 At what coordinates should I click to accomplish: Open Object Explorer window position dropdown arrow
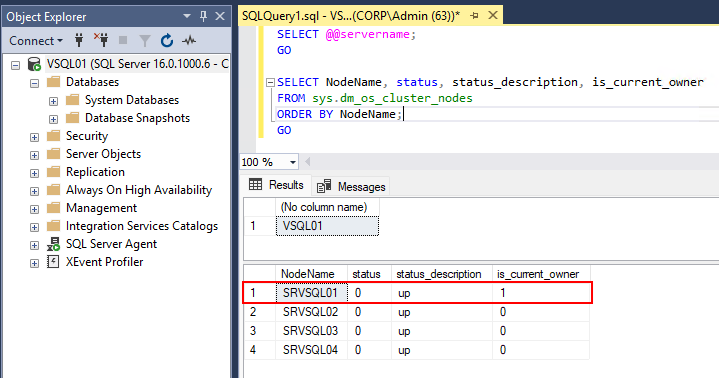click(187, 16)
